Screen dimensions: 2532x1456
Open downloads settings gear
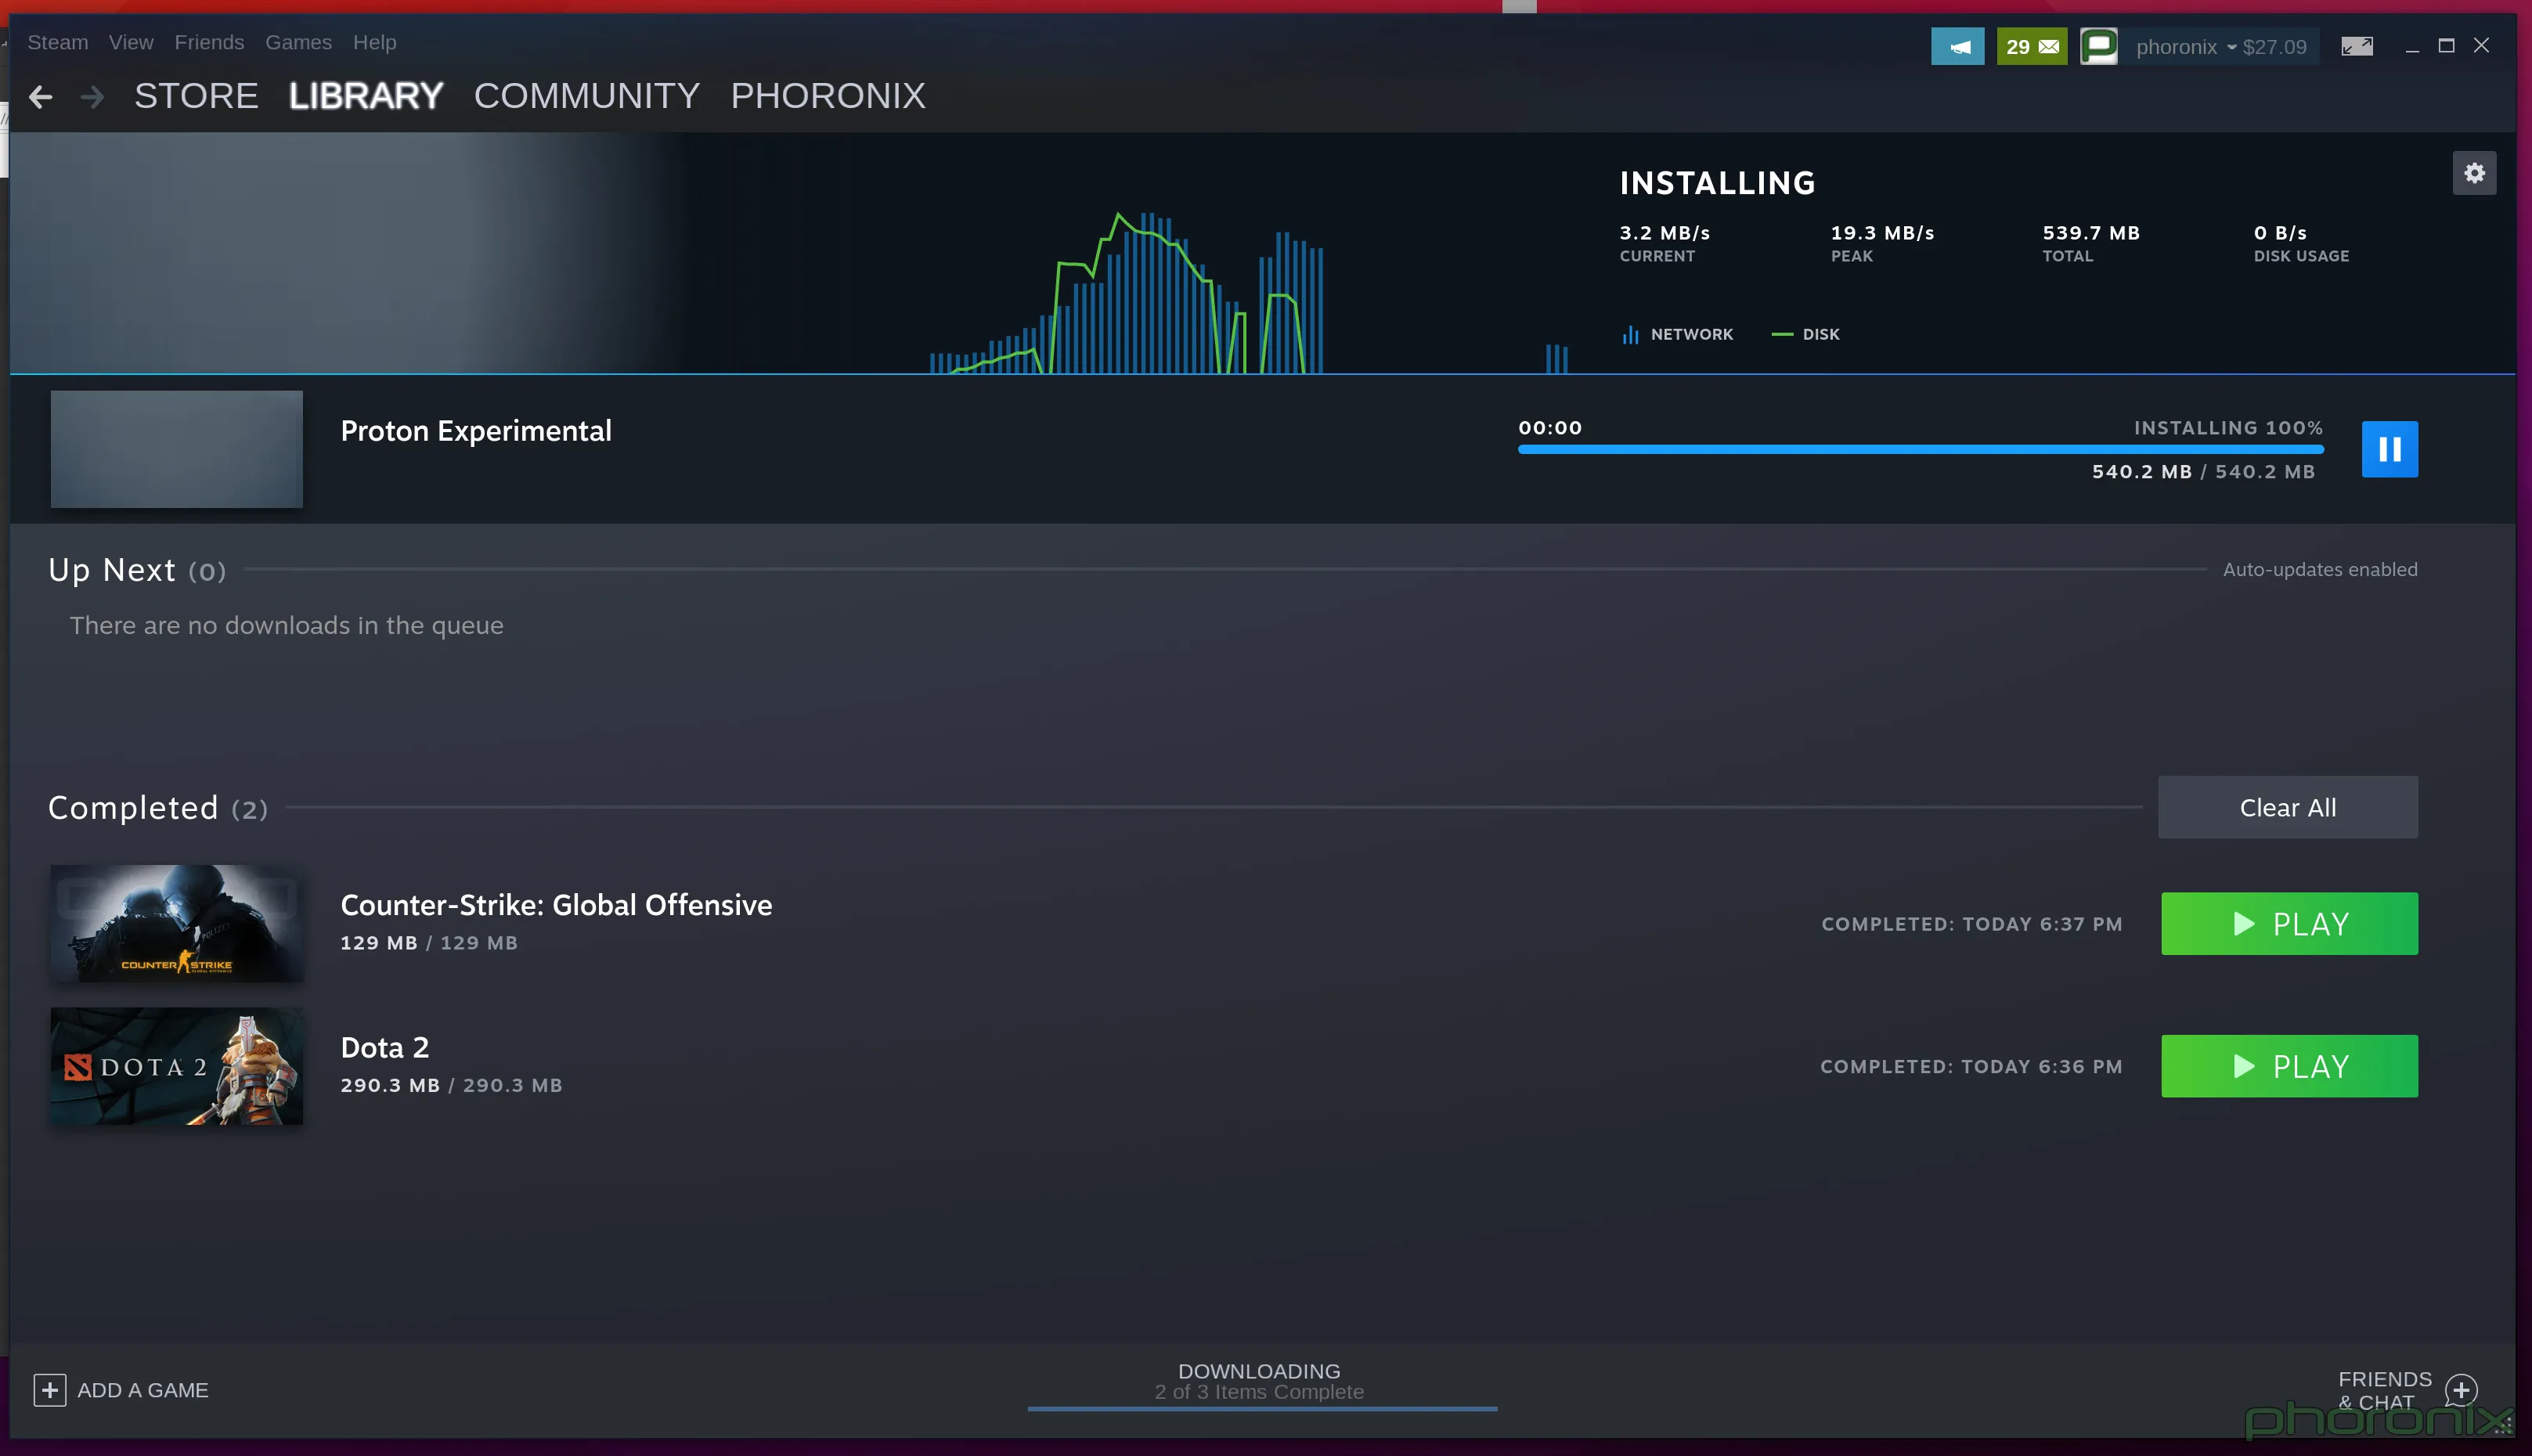point(2474,173)
